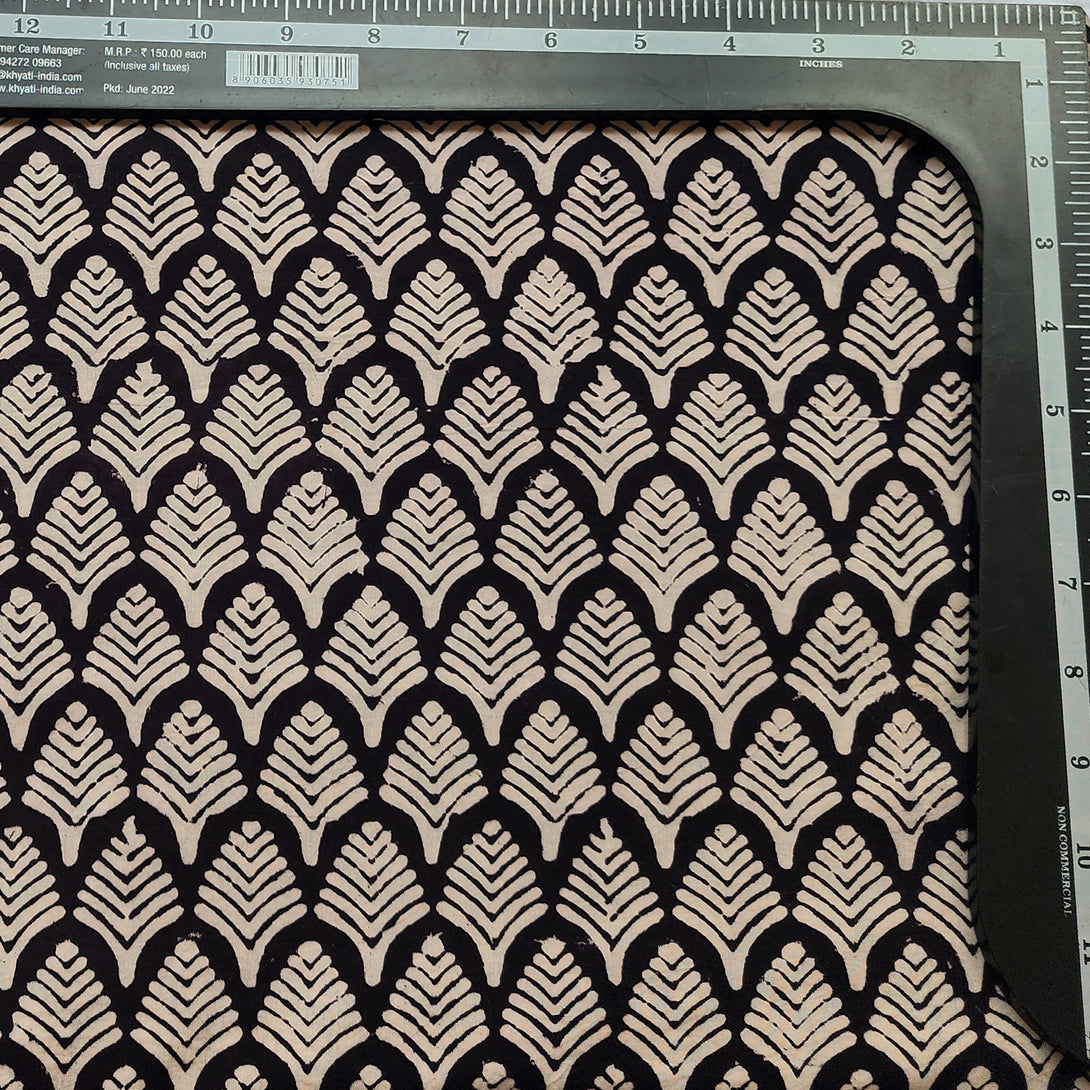Click number 12 on the horizontal ruler
1090x1090 pixels.
pos(28,27)
